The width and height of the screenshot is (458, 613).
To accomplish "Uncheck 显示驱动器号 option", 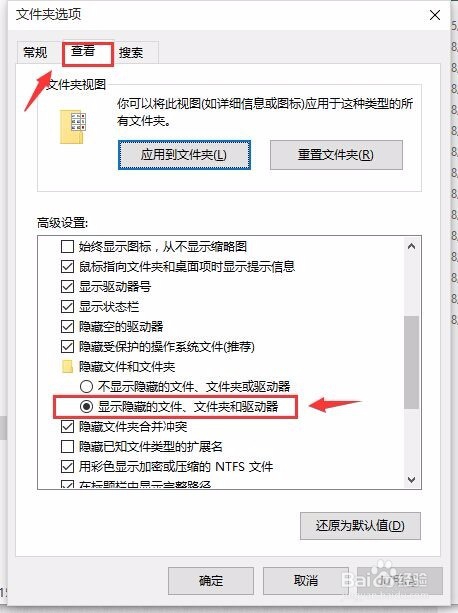I will (x=67, y=287).
